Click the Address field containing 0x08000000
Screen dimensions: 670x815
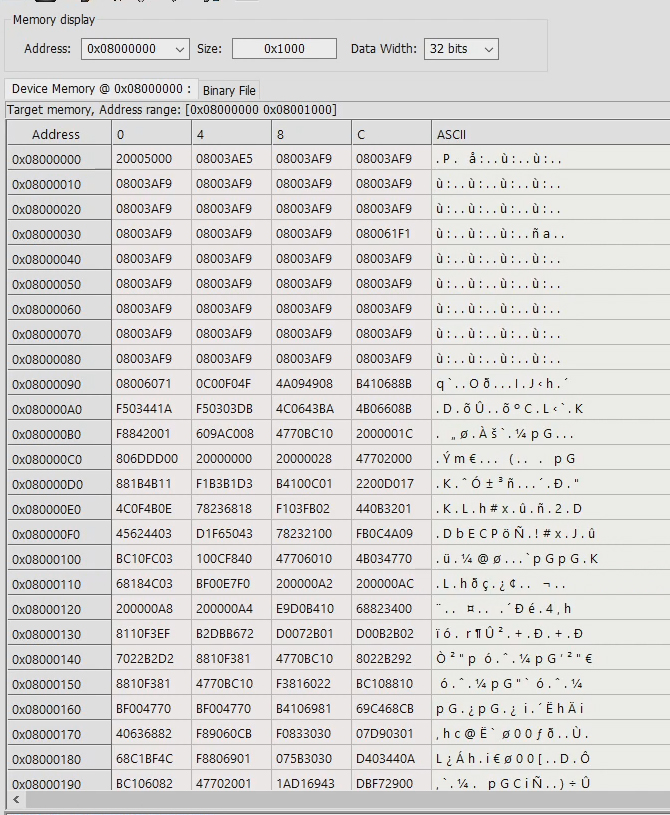(127, 49)
